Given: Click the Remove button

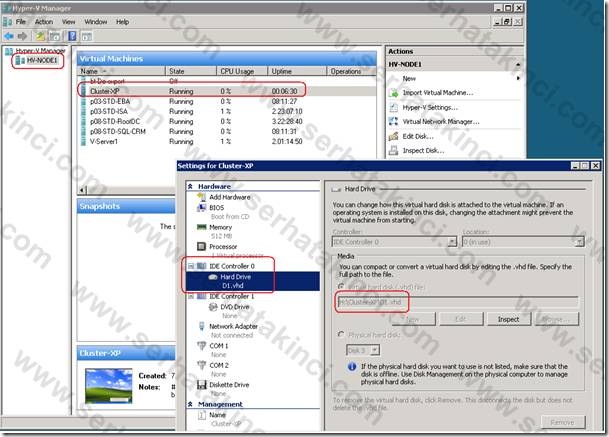Looking at the screenshot, I should pos(562,422).
